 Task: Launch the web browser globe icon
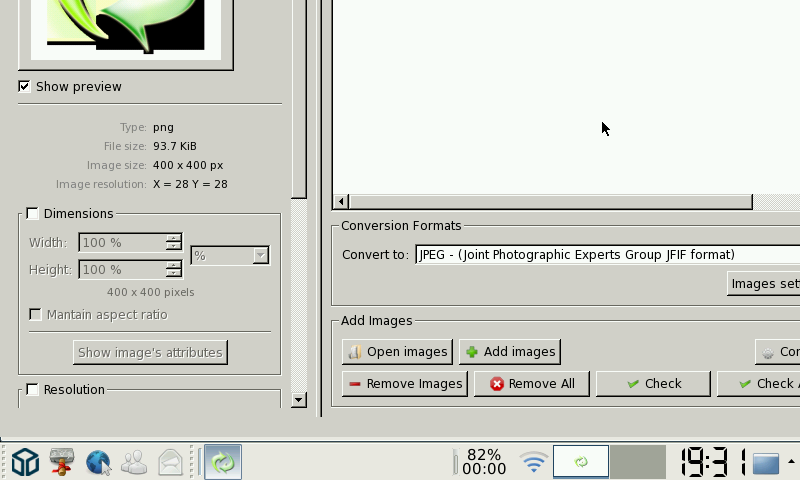(98, 462)
